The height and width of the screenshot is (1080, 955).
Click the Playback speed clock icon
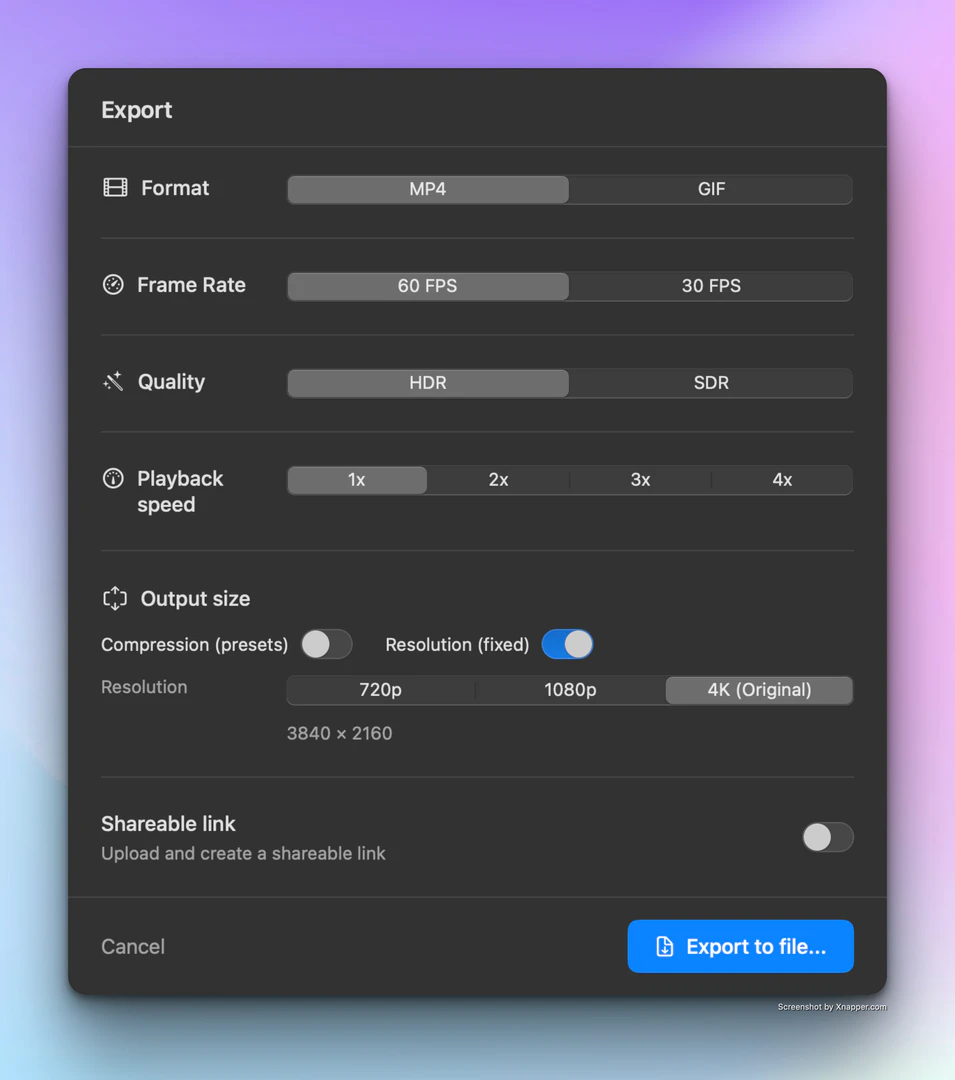coord(113,478)
